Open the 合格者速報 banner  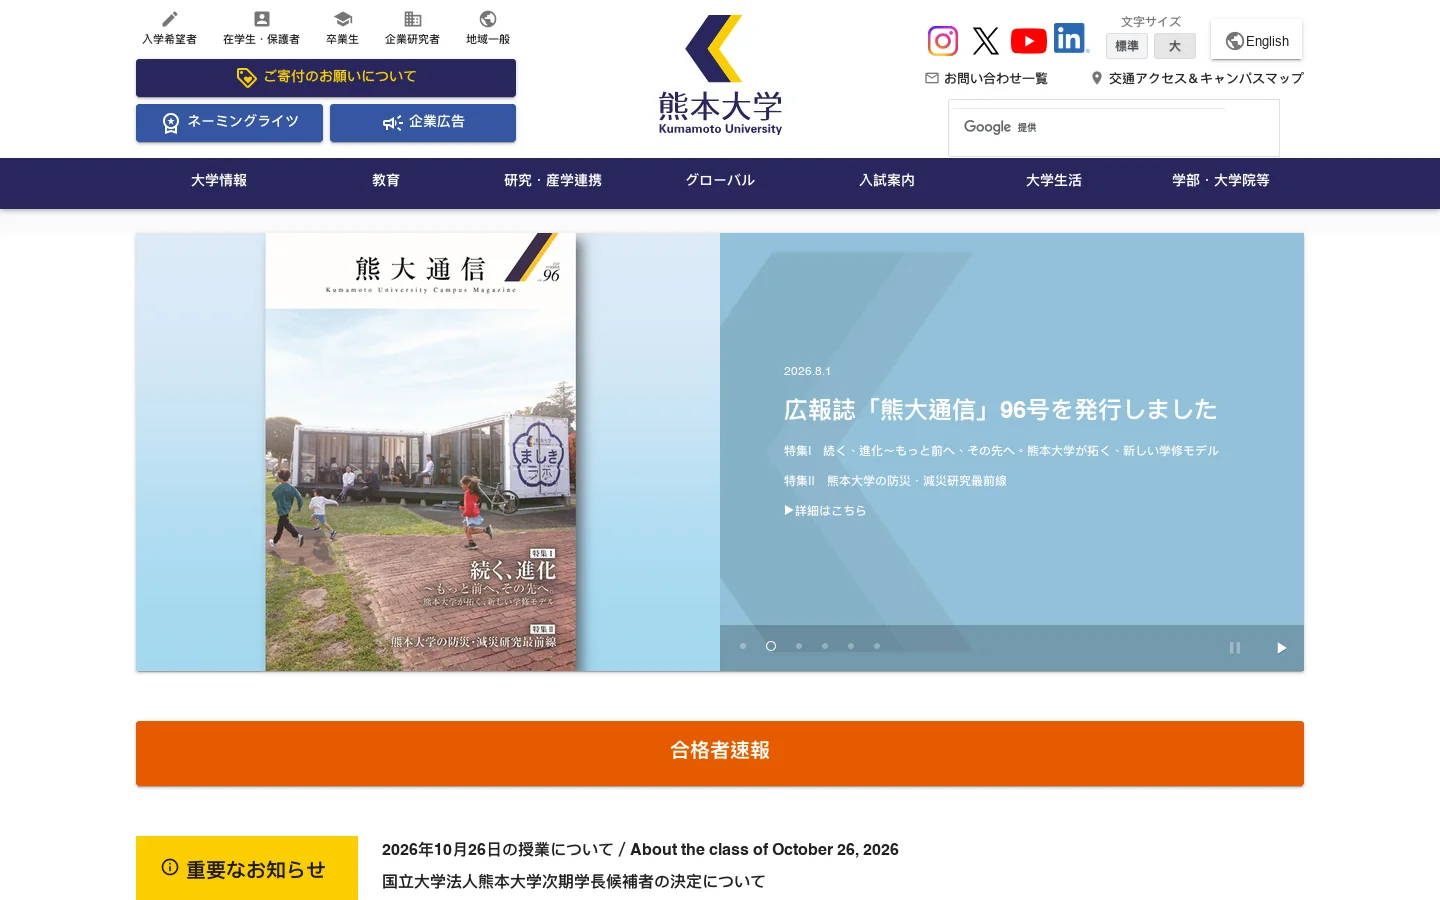[720, 753]
